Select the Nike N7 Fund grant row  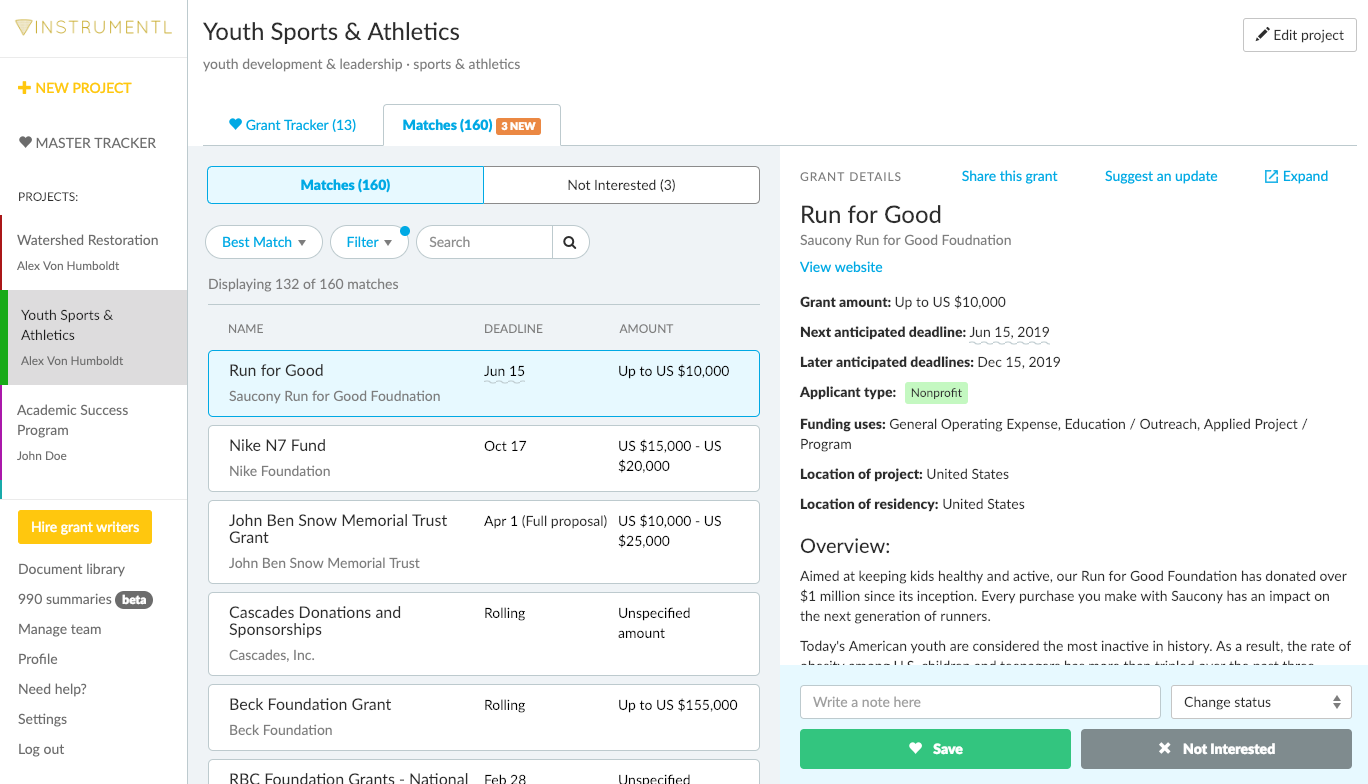483,458
